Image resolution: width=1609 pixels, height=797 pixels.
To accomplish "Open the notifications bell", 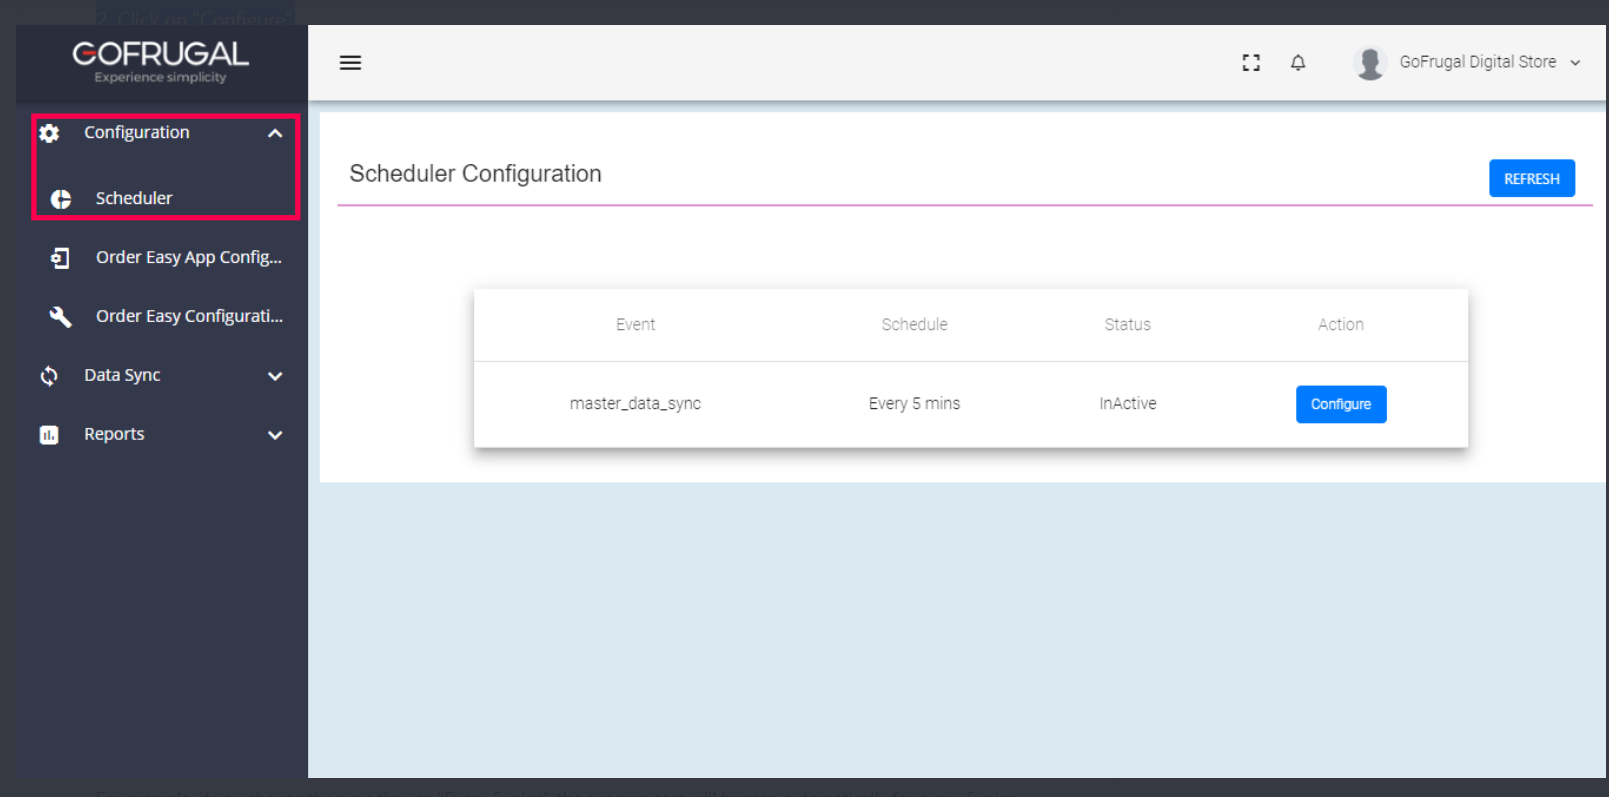I will [1298, 63].
